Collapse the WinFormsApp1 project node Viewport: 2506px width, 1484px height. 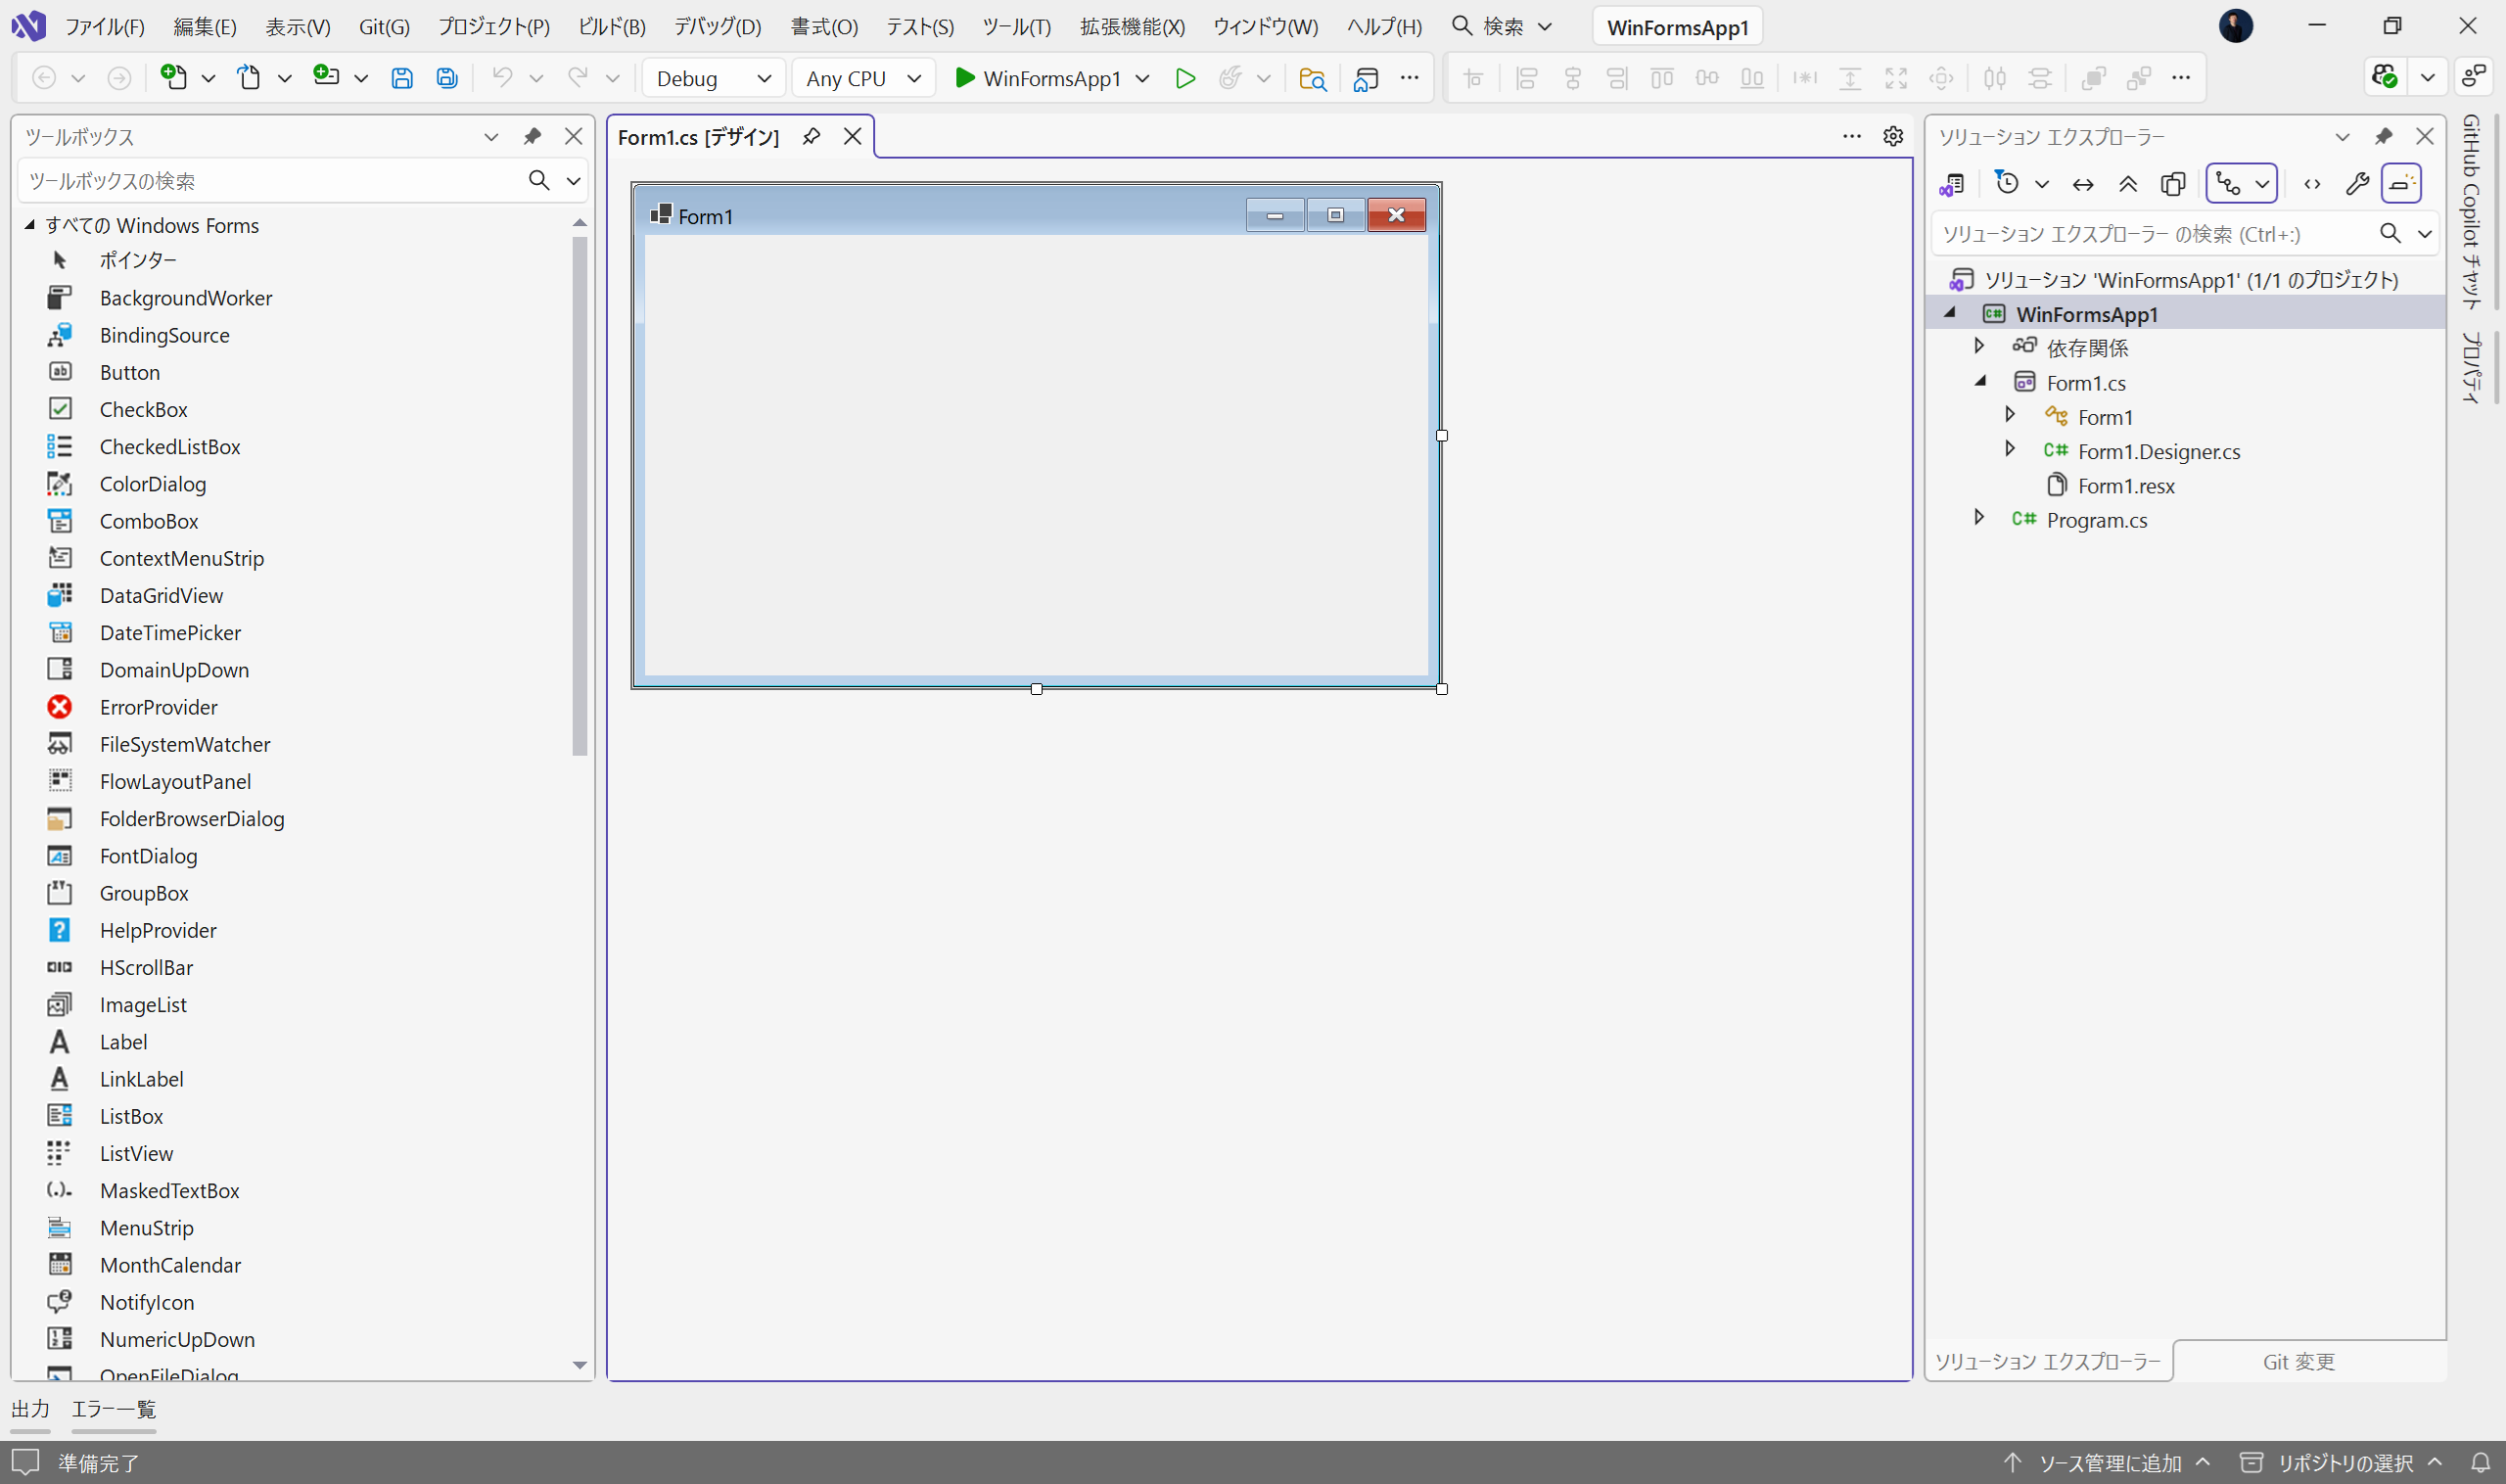(x=1949, y=313)
